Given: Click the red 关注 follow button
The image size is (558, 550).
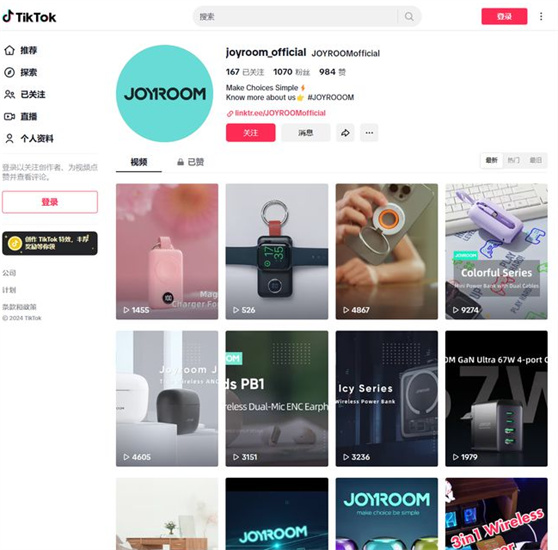Looking at the screenshot, I should [251, 133].
